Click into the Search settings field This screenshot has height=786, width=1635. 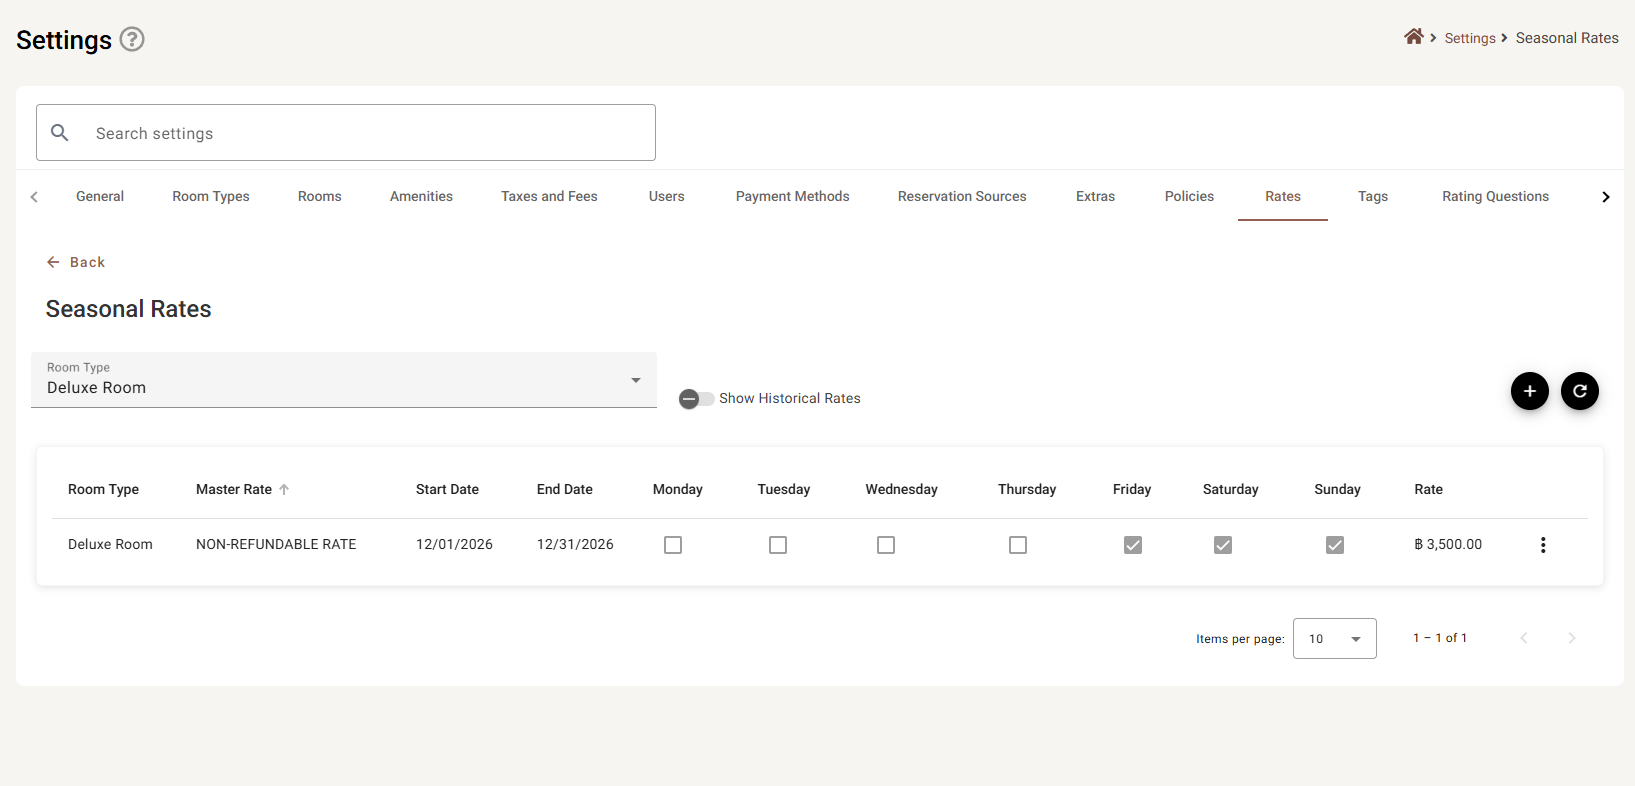pyautogui.click(x=346, y=133)
